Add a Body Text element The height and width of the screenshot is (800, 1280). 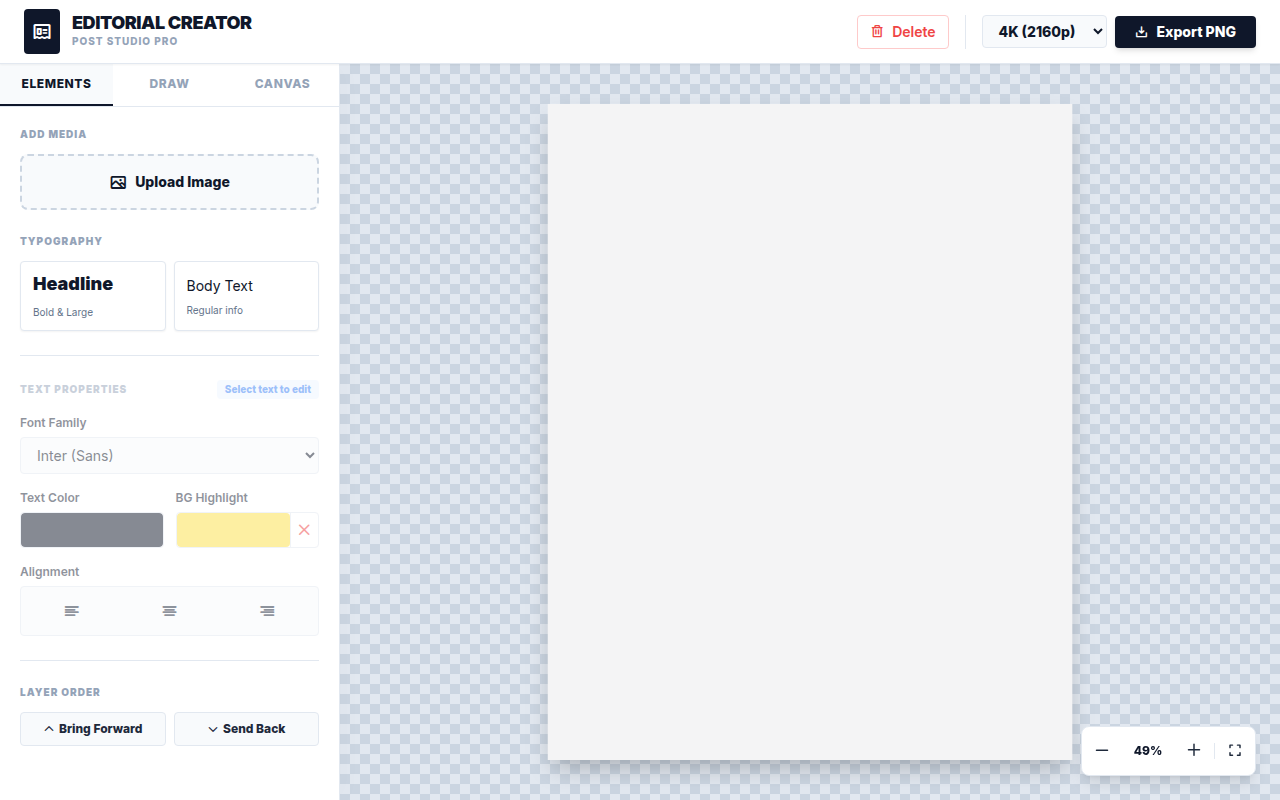click(x=246, y=296)
